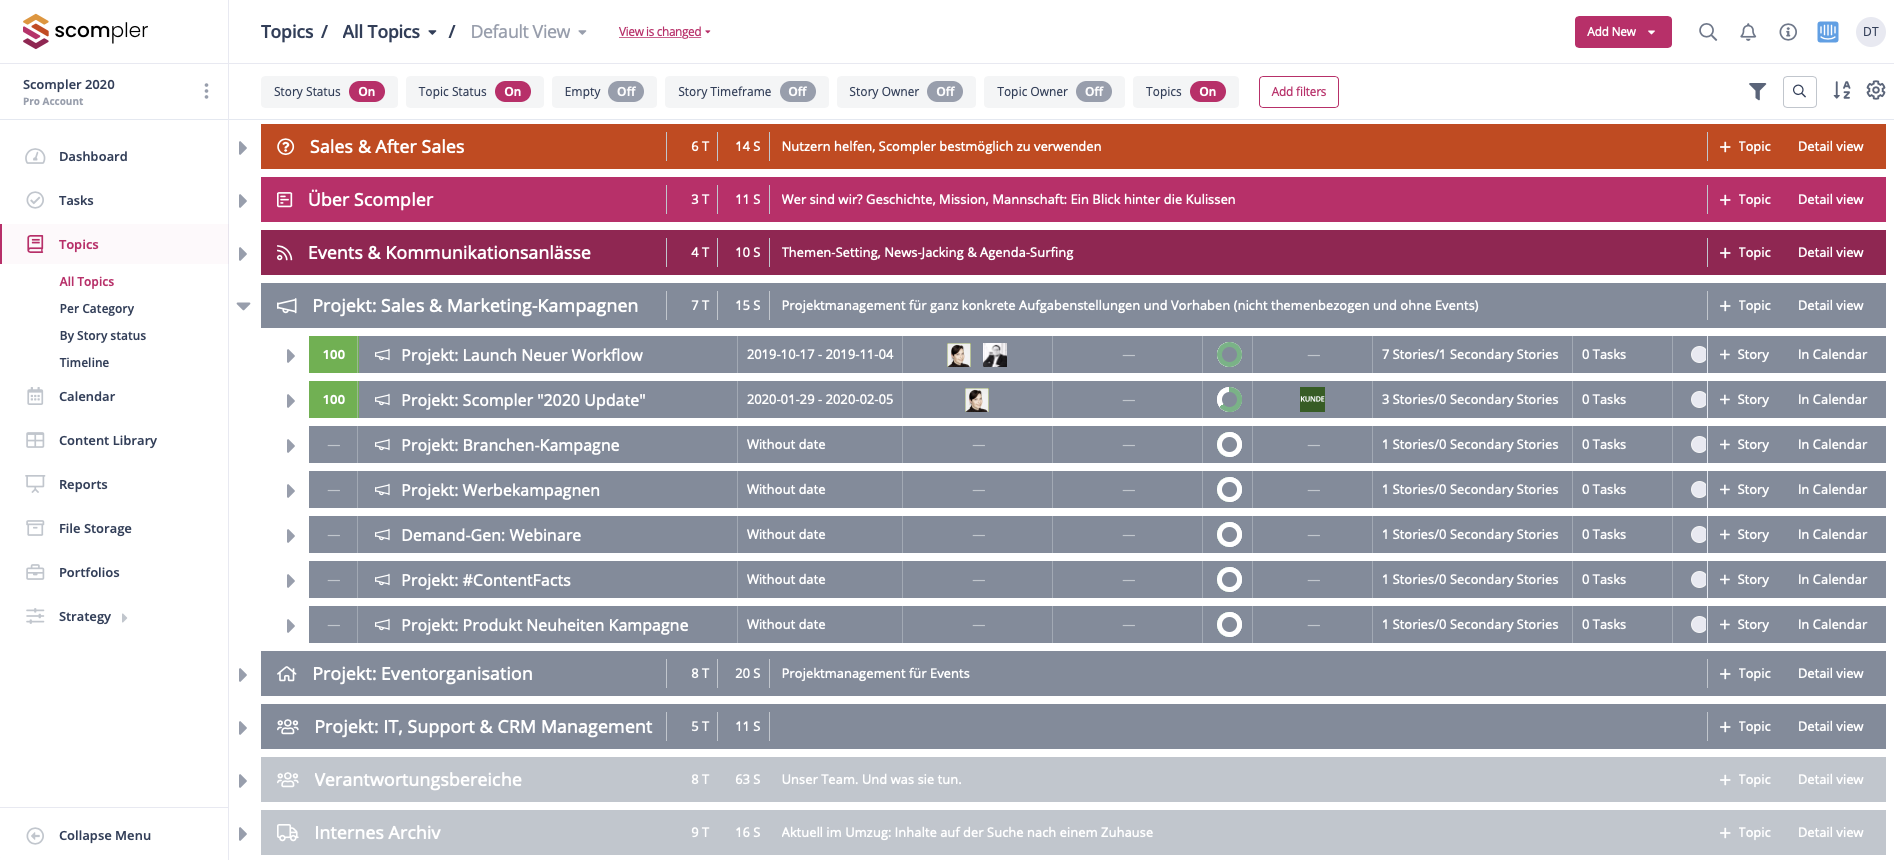This screenshot has height=860, width=1894.
Task: Collapse the Projekt: Sales & Marketing-Kampagnen category
Action: point(243,306)
